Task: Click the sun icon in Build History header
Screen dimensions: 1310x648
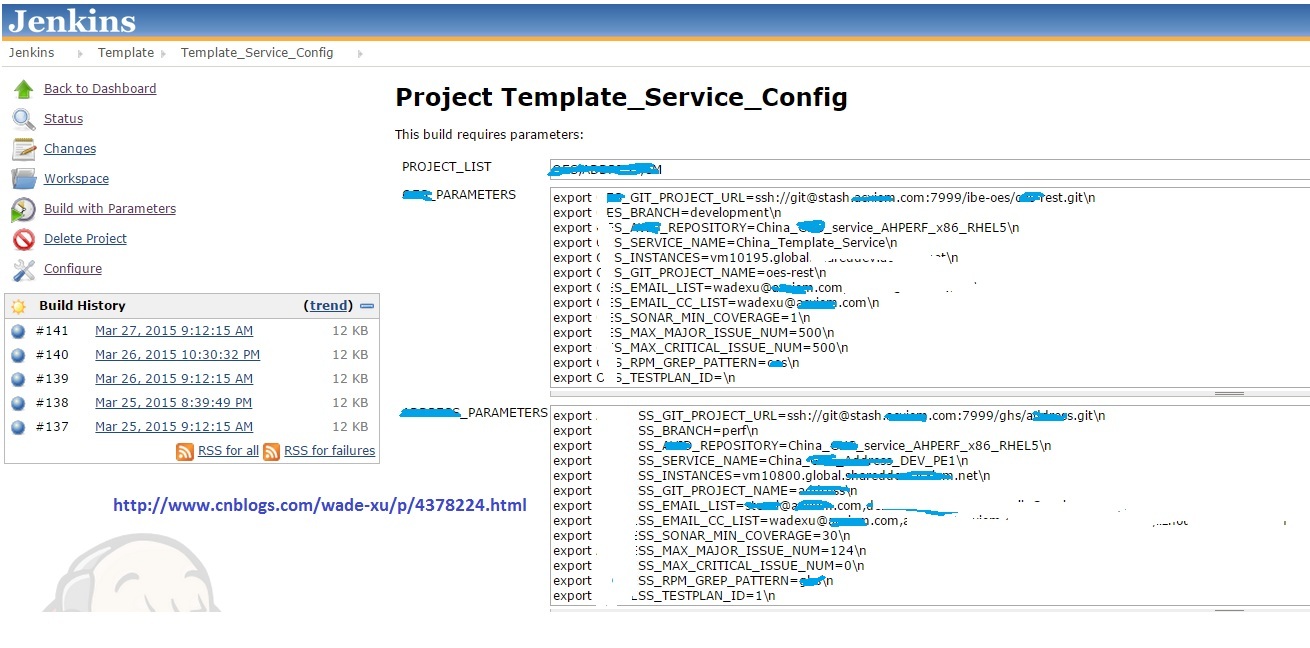Action: coord(18,306)
